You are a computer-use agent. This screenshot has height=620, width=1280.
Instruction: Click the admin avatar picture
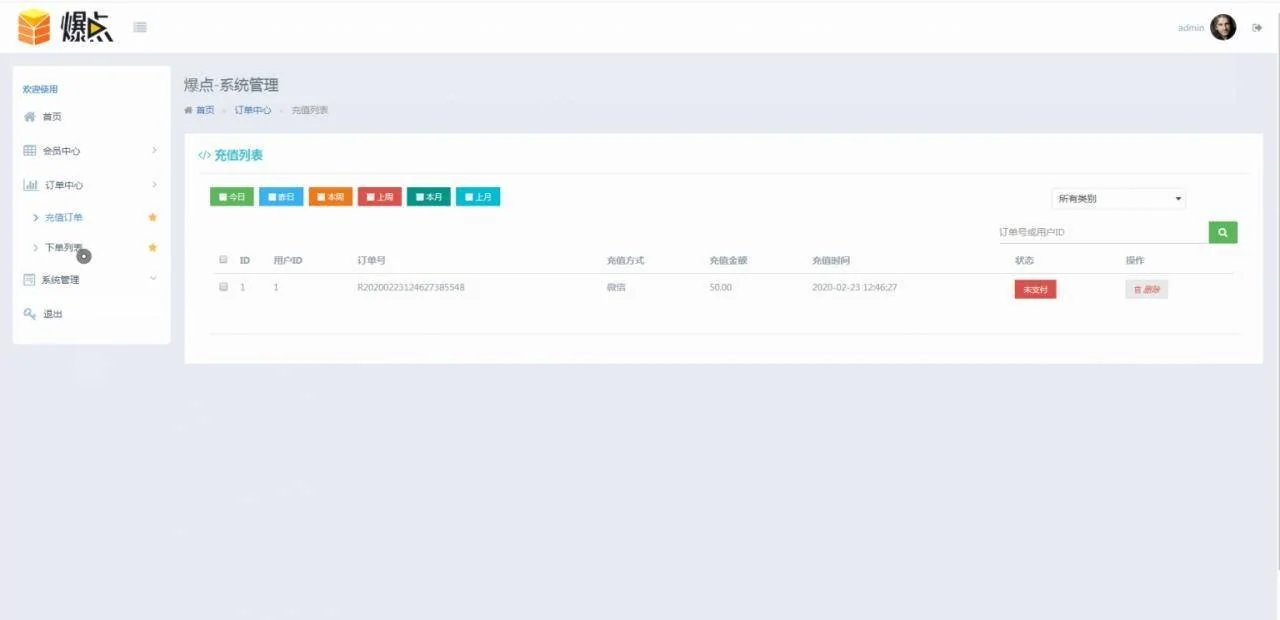[x=1223, y=28]
